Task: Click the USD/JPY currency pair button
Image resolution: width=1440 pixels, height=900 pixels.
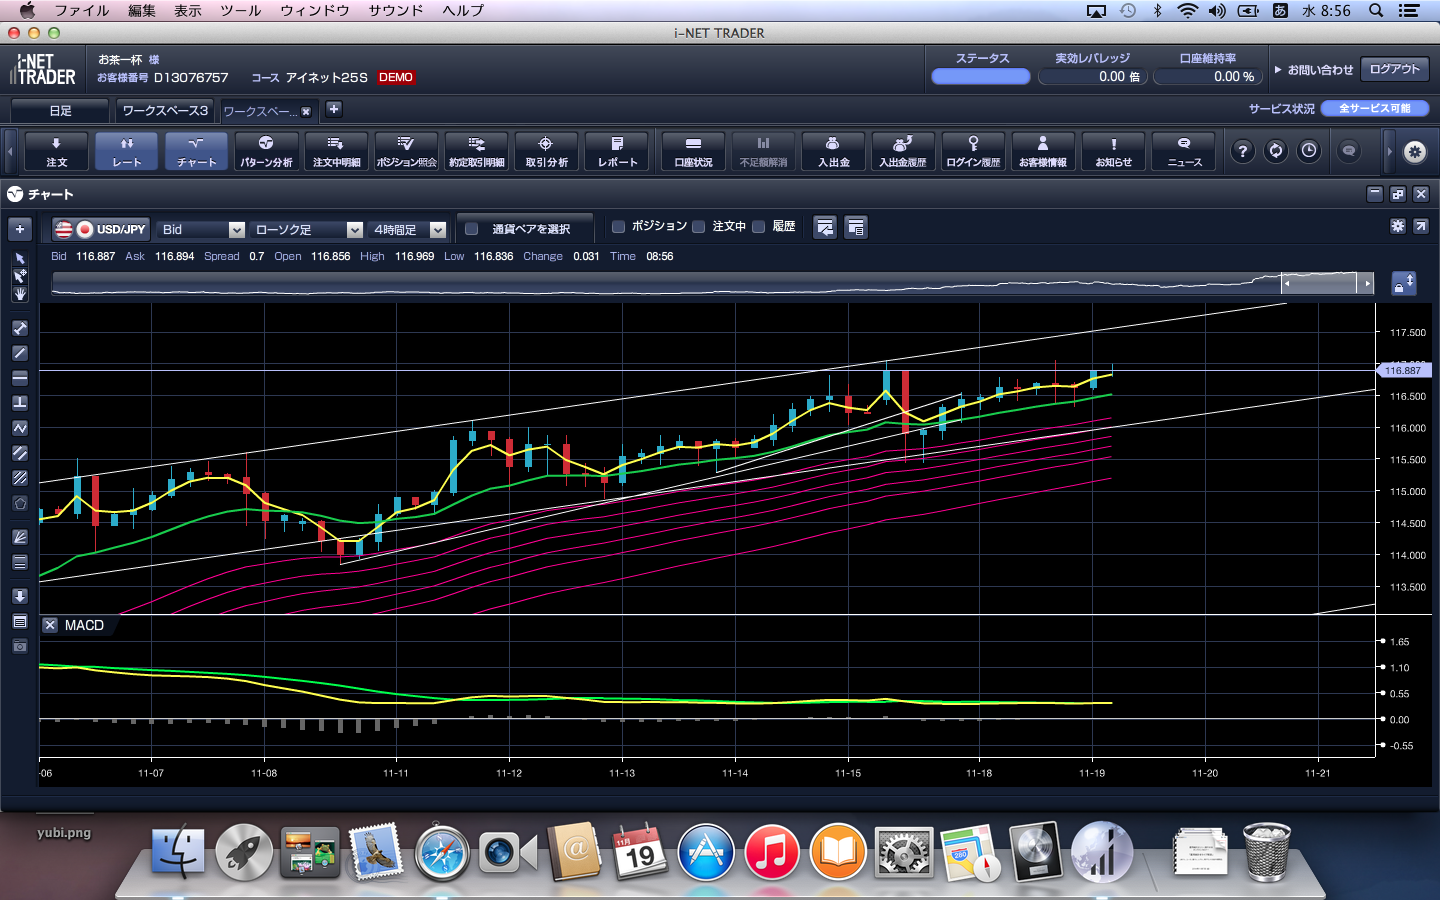Action: click(x=101, y=230)
